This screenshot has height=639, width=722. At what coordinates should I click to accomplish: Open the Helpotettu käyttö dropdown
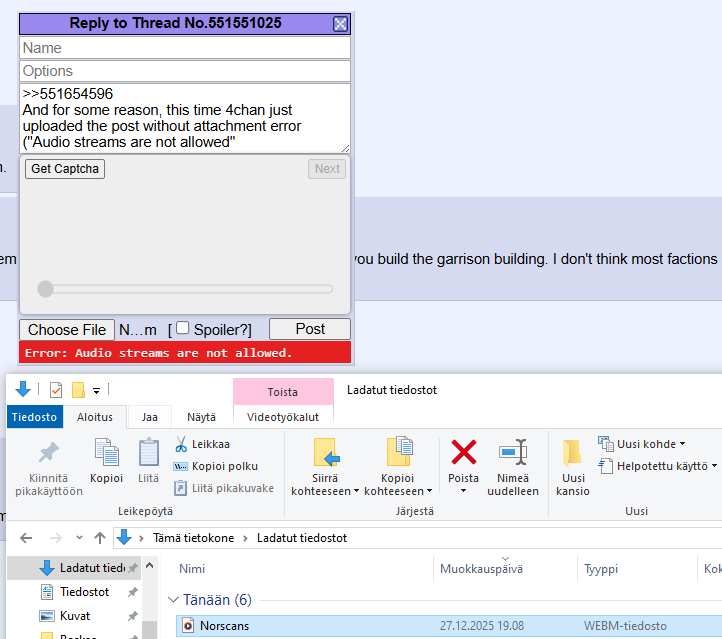click(x=658, y=466)
